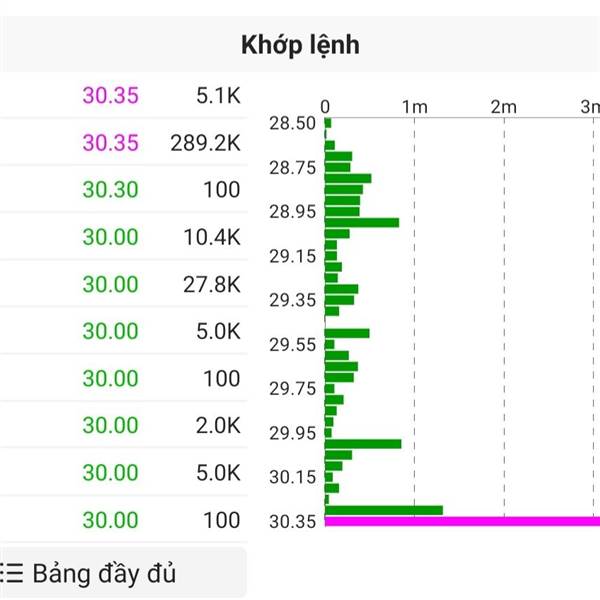Click the list icon beside Bảng đầy đủ

tap(12, 574)
